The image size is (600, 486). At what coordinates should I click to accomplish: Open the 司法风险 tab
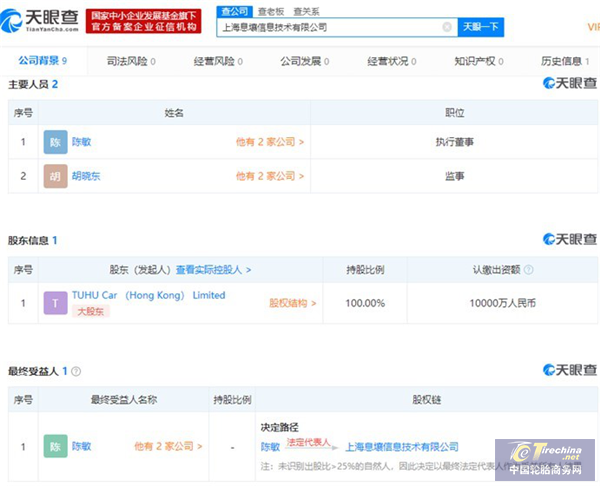pyautogui.click(x=131, y=61)
